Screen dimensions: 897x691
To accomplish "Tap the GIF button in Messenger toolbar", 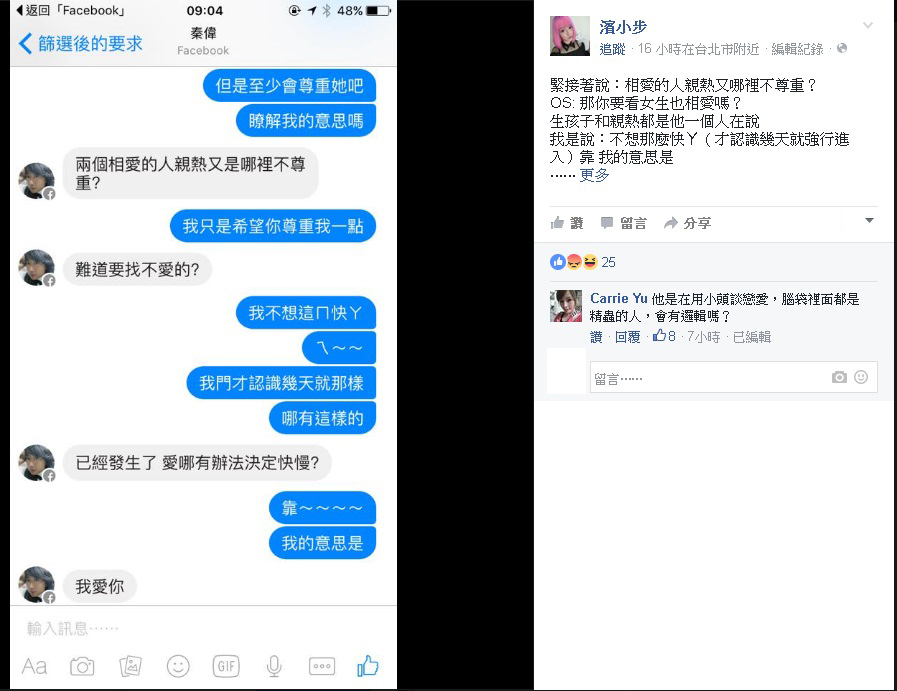I will click(226, 666).
